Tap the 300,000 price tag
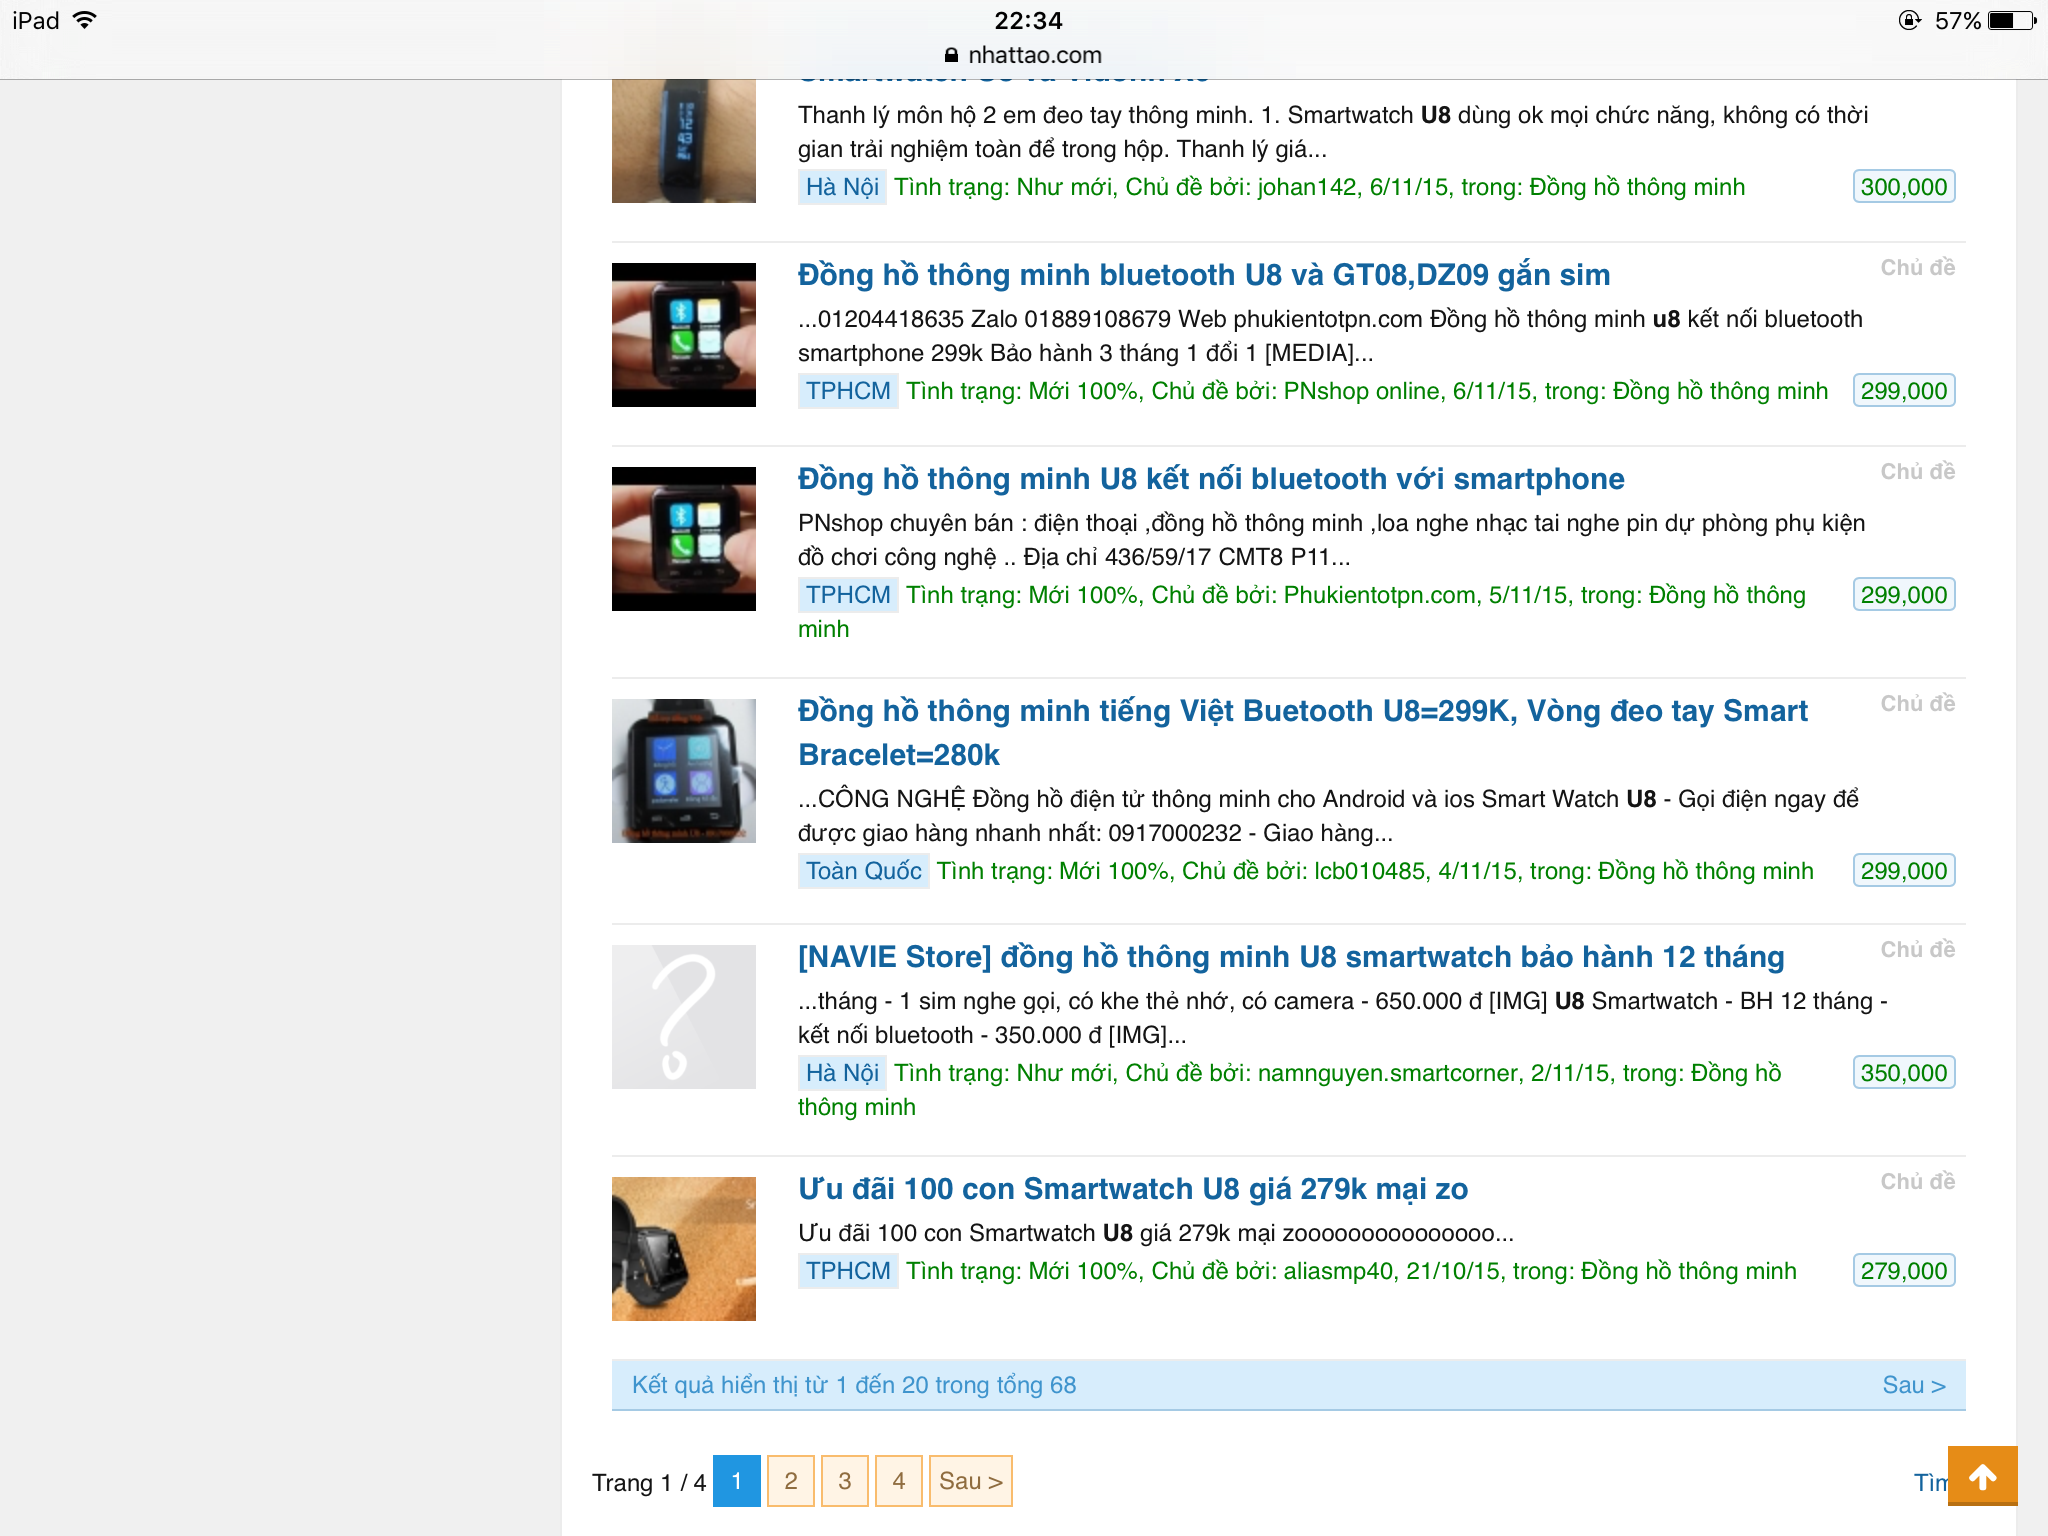 coord(1904,187)
